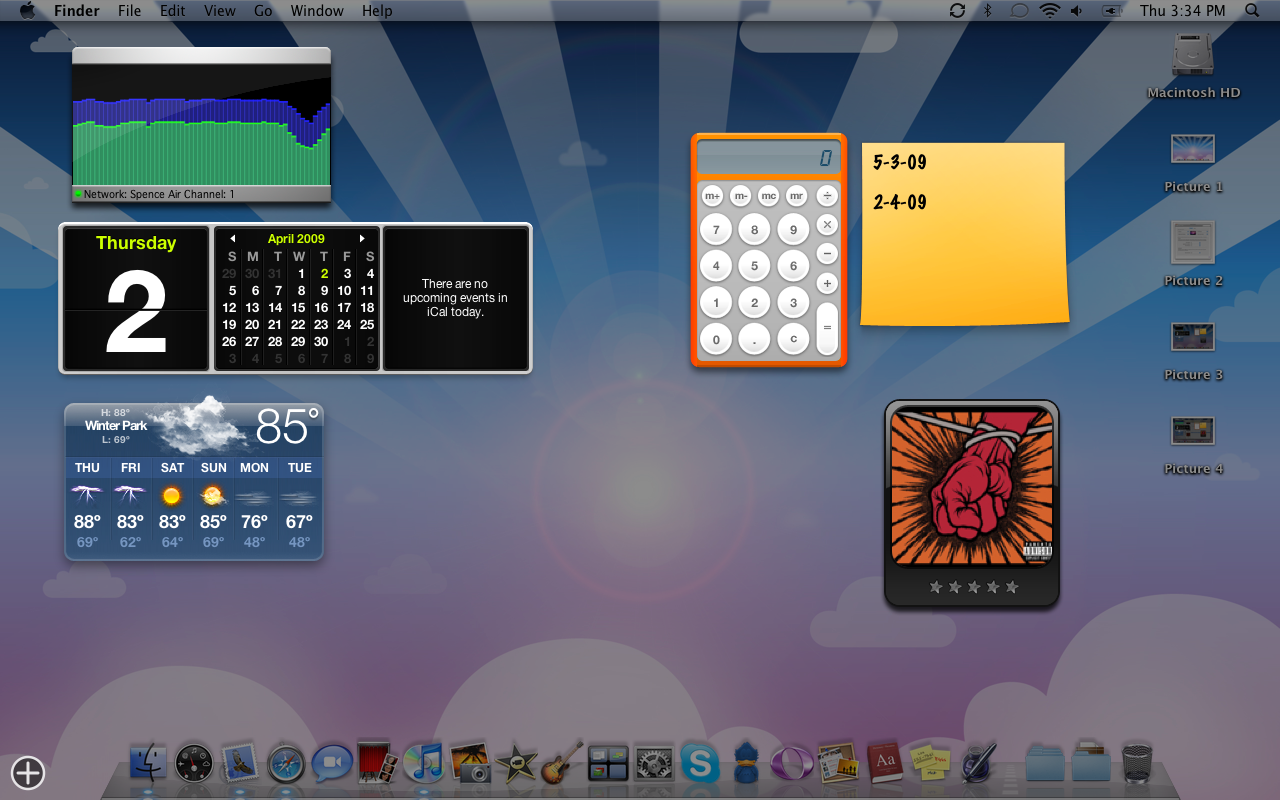
Task: Click calculator clear 'c' key
Action: tap(793, 339)
